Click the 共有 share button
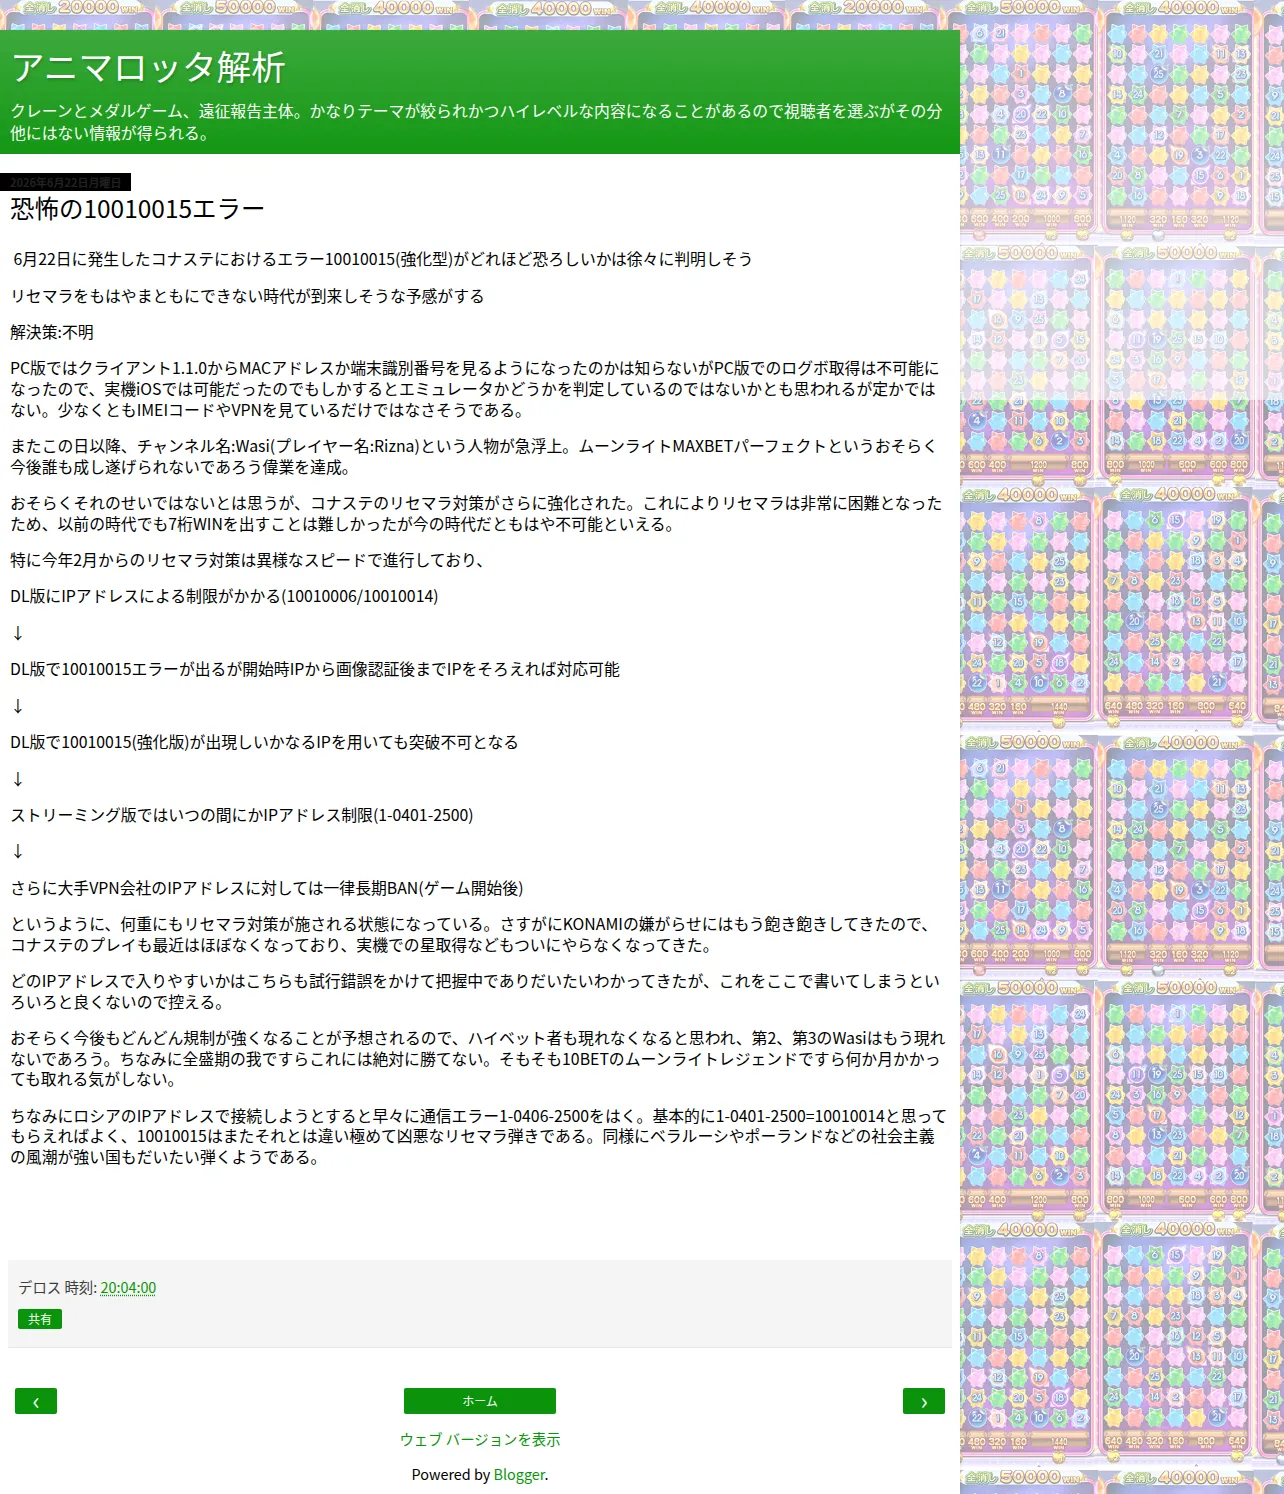Screen dimensions: 1284x1494 pos(40,1319)
